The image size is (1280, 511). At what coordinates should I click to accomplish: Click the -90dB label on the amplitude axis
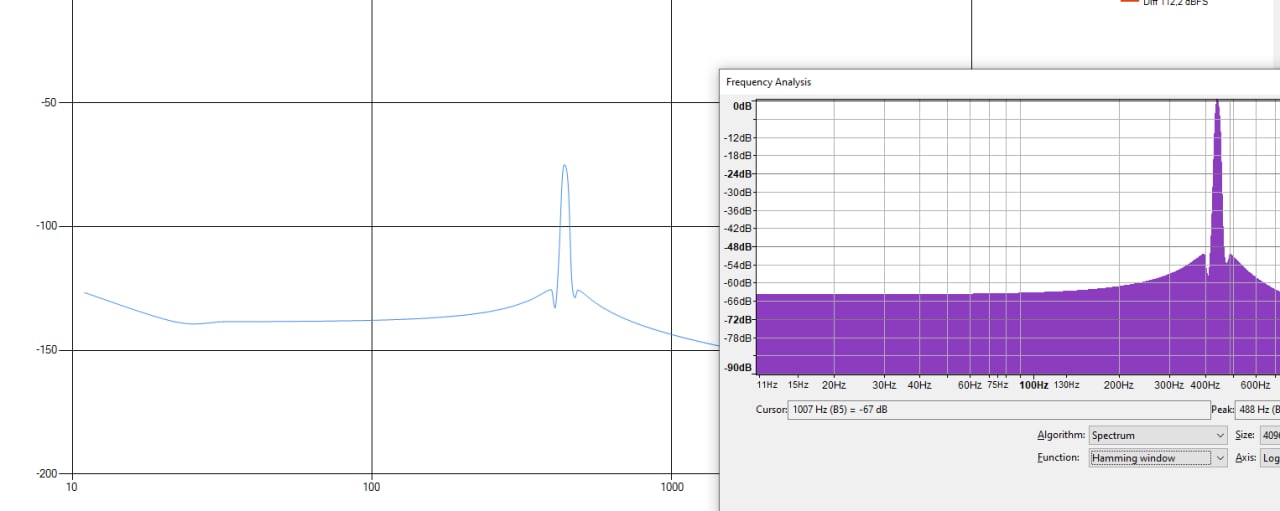(738, 368)
